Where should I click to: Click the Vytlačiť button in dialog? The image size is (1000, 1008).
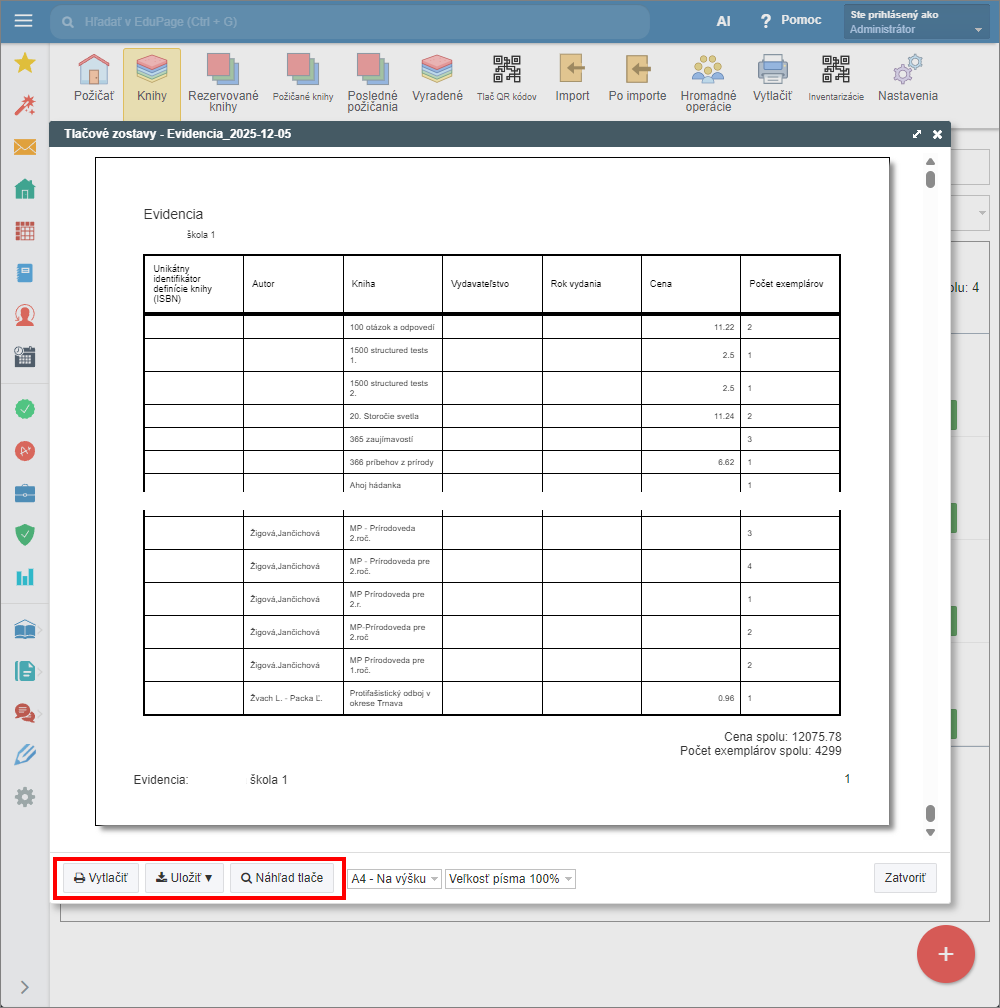tap(101, 878)
